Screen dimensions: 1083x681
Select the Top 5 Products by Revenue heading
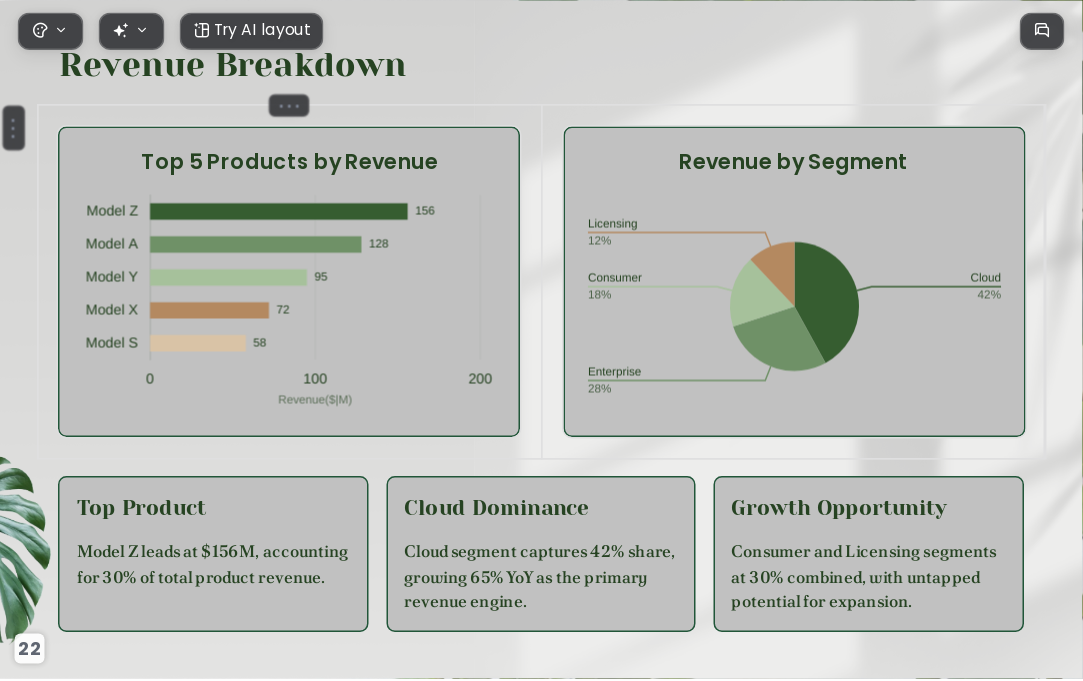tap(289, 162)
